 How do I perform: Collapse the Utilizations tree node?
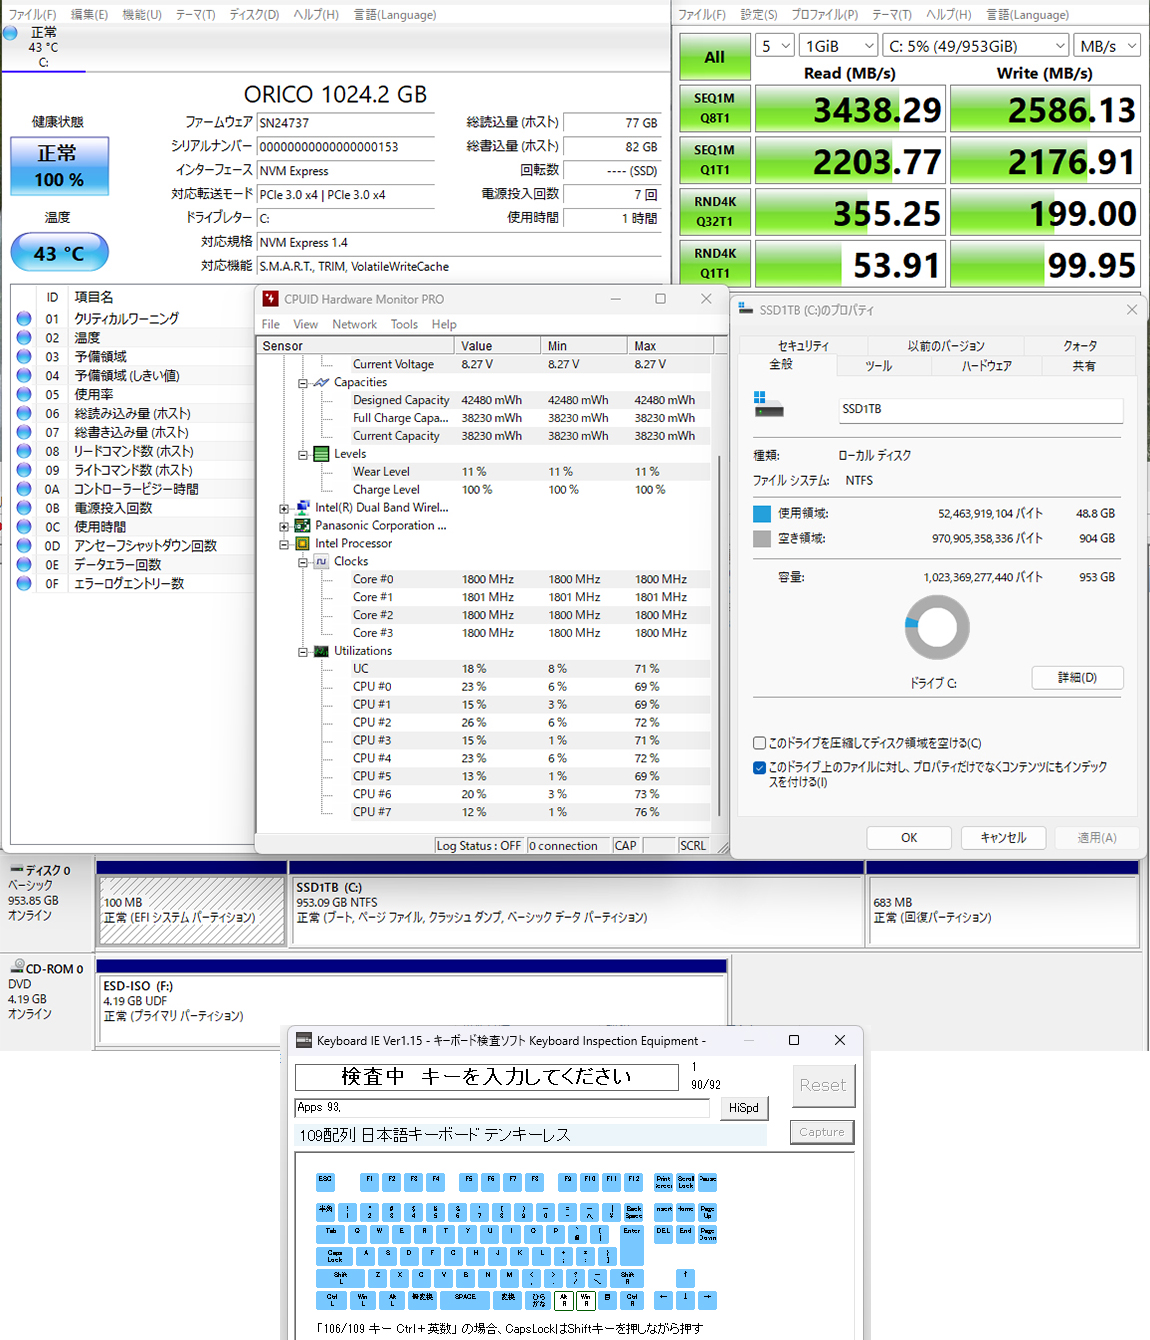pyautogui.click(x=302, y=652)
